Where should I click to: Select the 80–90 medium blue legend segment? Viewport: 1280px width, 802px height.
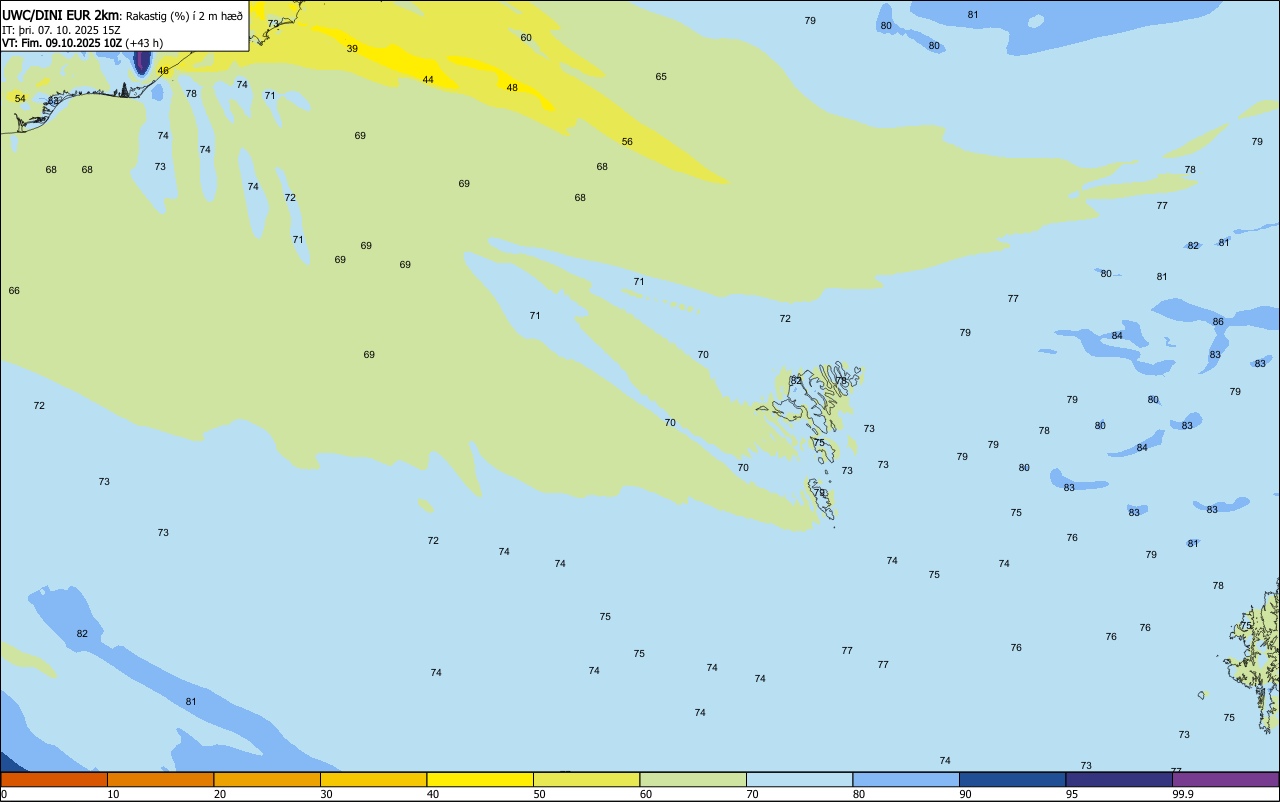pos(906,779)
